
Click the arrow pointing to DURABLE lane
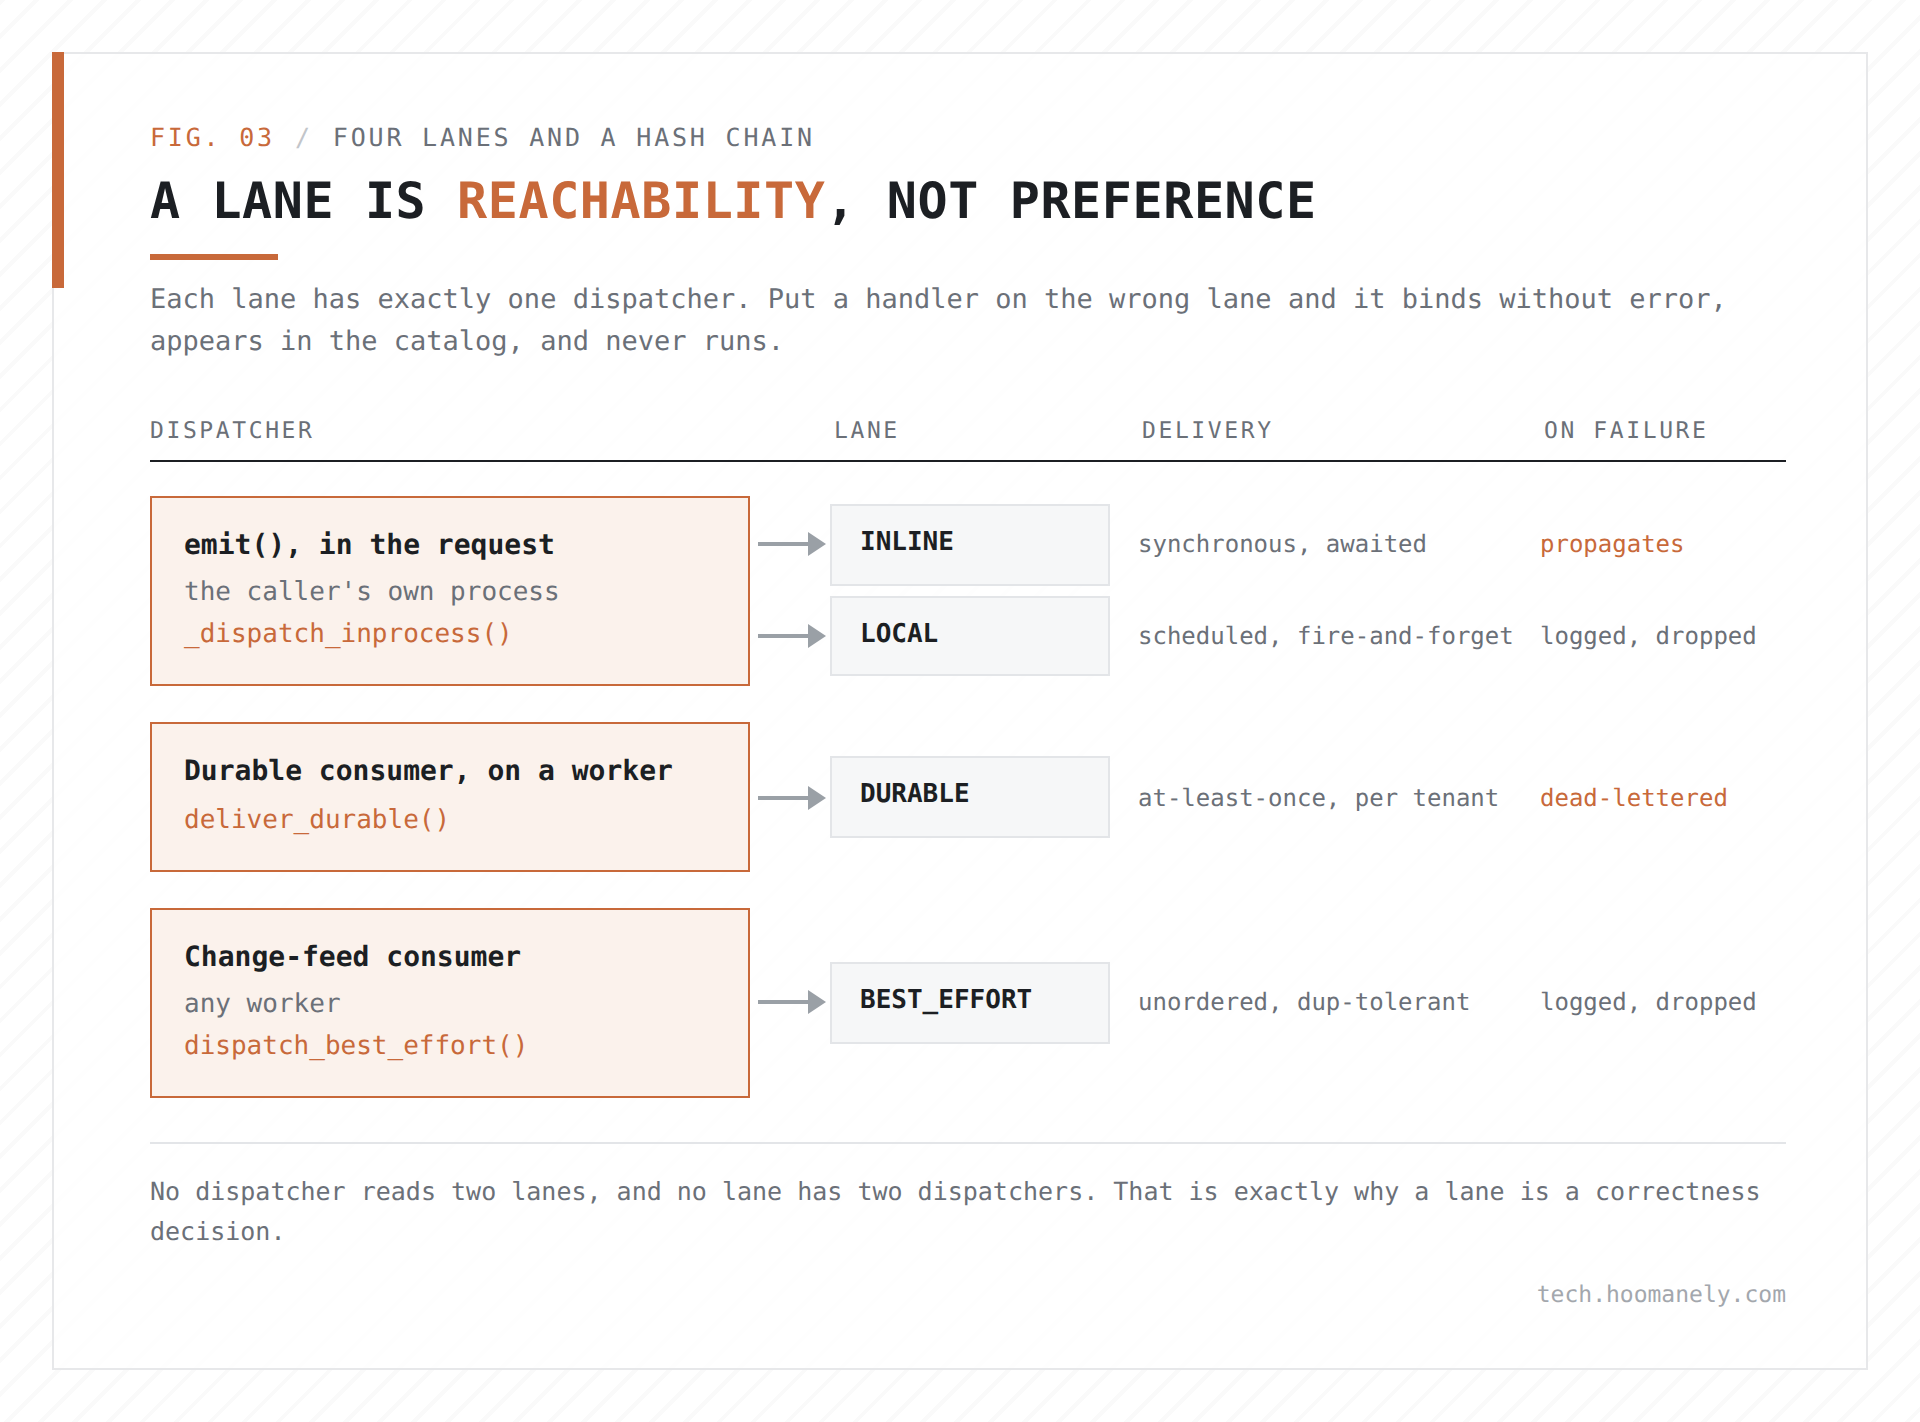coord(791,798)
